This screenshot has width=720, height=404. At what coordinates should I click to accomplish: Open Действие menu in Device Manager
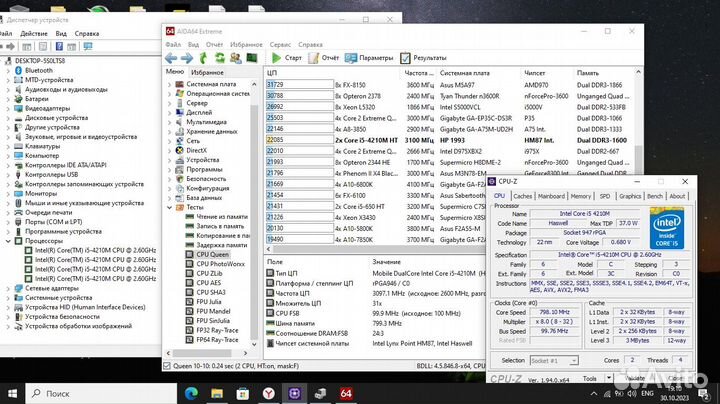(34, 34)
